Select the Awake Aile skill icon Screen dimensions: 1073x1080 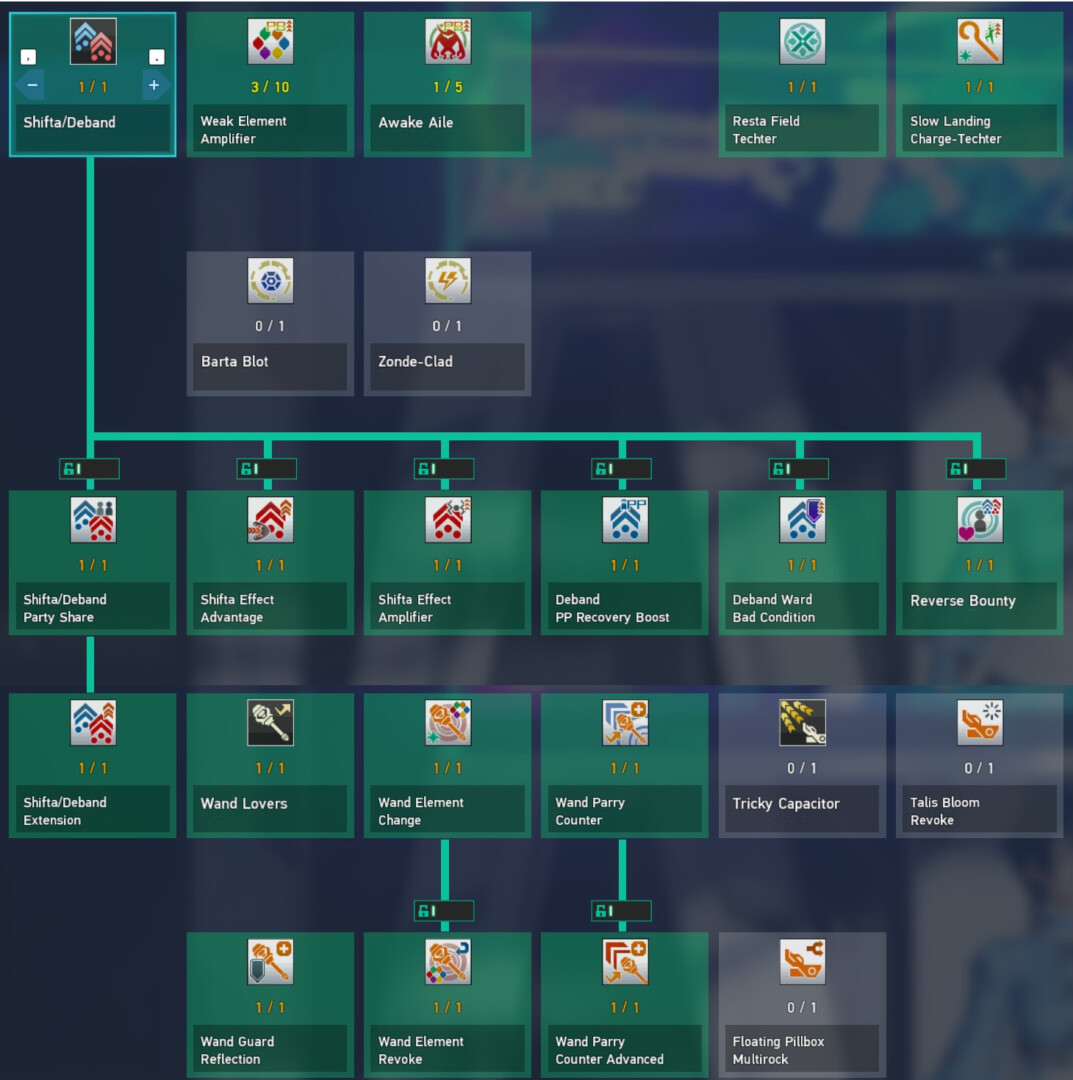[447, 42]
